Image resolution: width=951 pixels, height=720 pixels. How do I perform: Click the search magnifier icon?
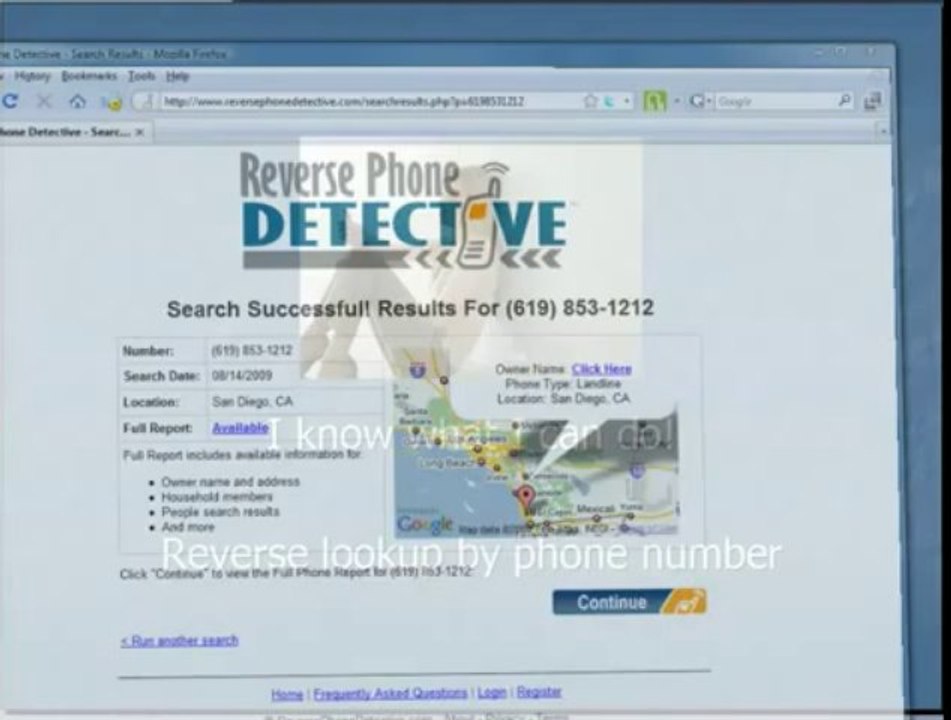(844, 101)
